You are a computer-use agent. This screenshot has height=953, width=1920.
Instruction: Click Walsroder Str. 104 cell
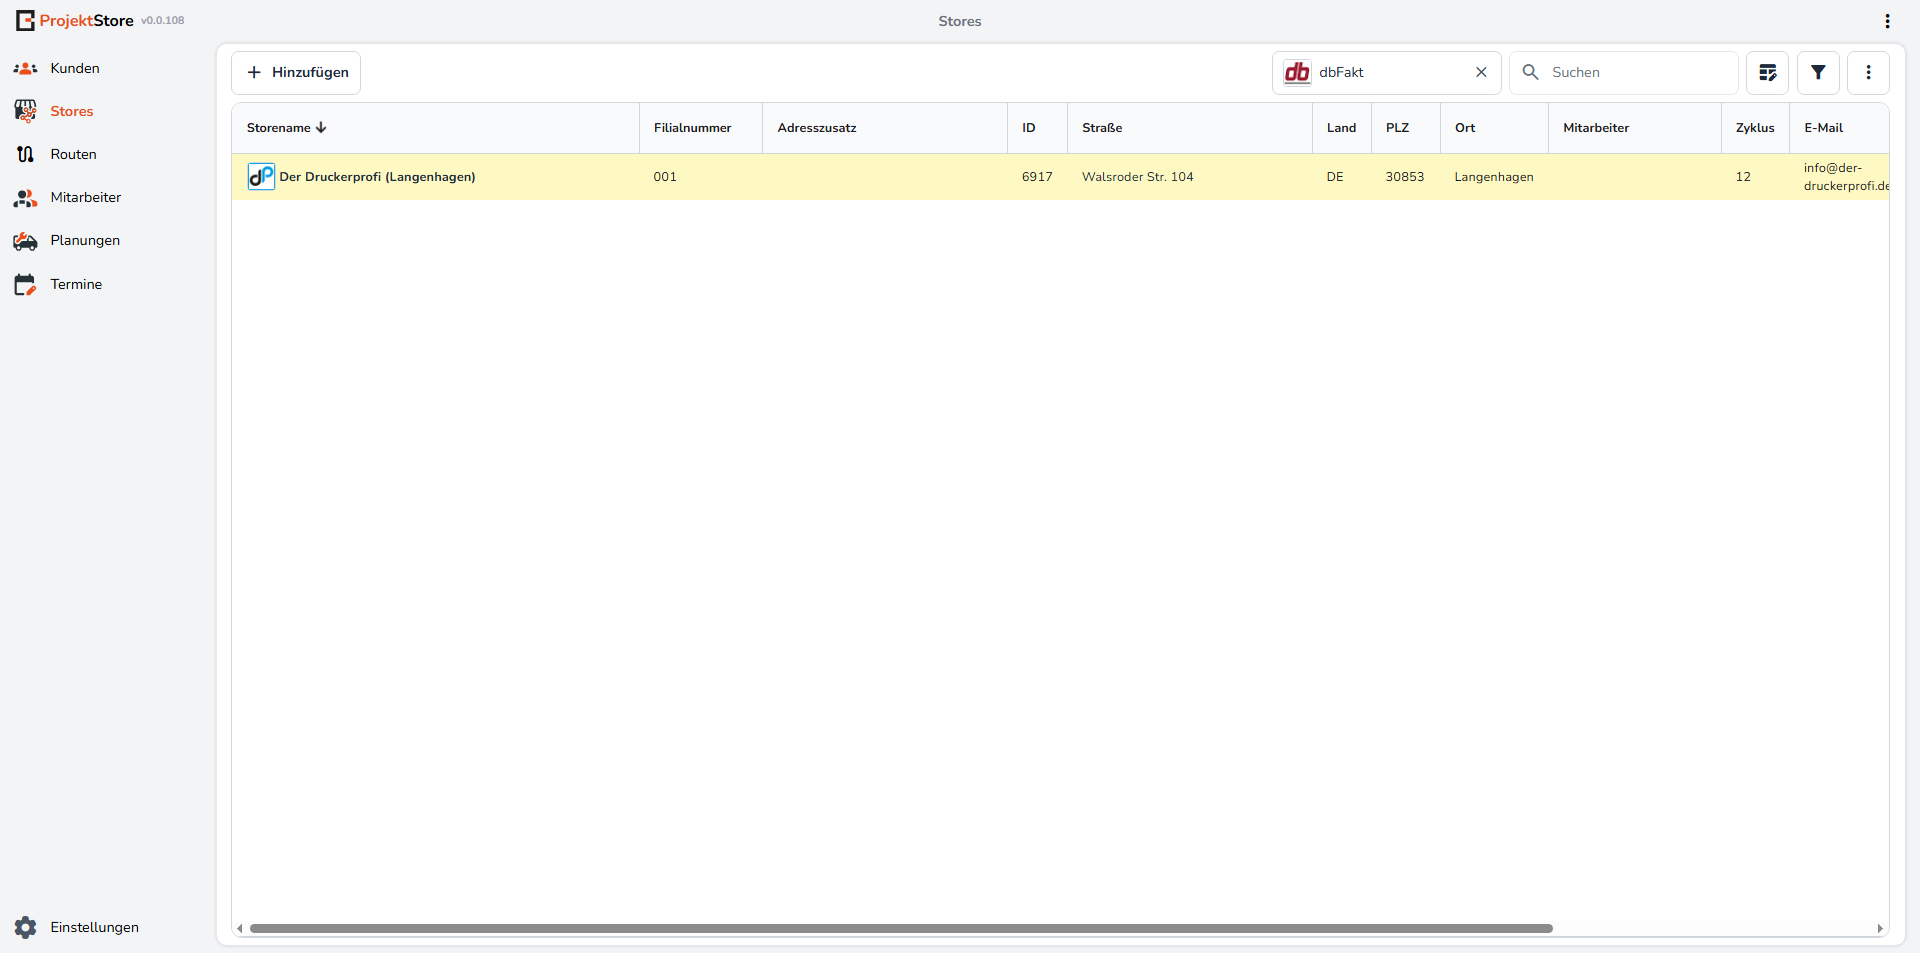(x=1137, y=176)
